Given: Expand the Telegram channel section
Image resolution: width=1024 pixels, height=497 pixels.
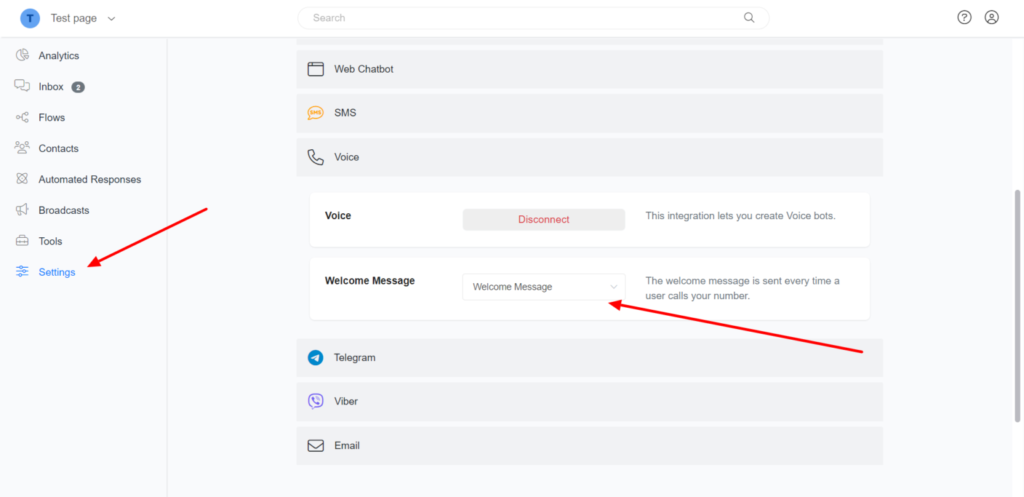Looking at the screenshot, I should coord(590,358).
